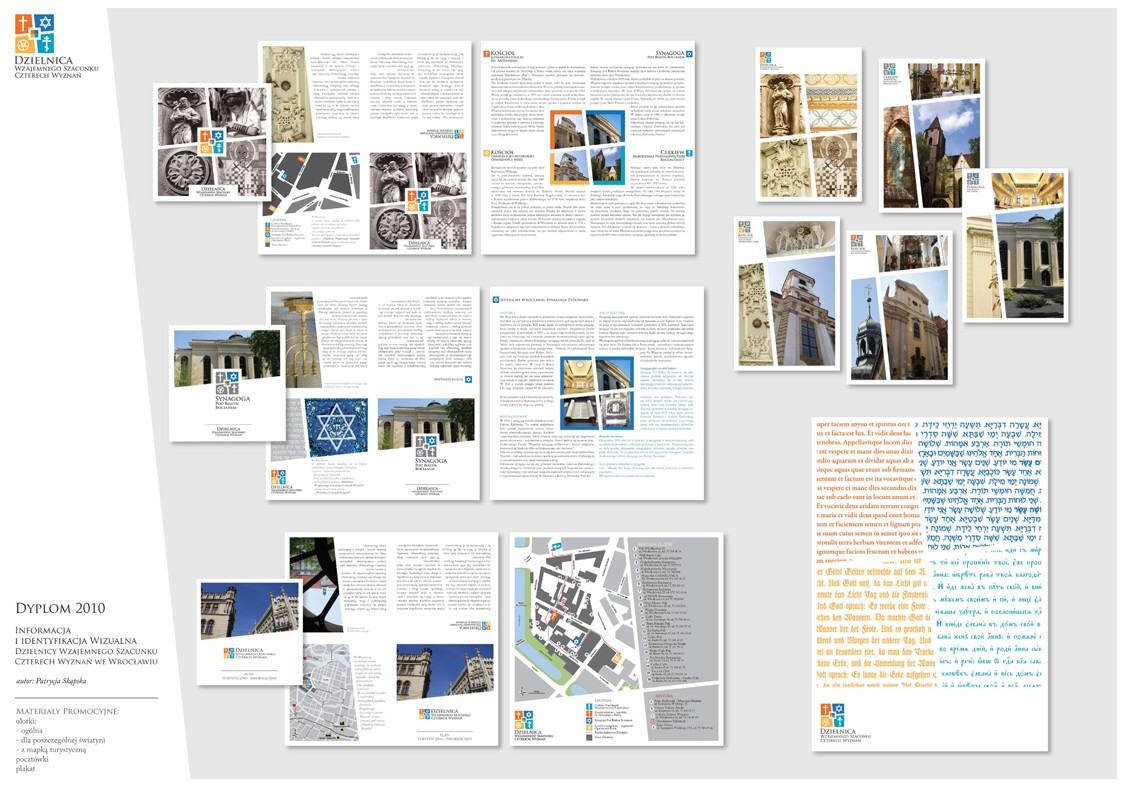Image resolution: width=1124 pixels, height=787 pixels.
Task: Click the "plakat" list entry
Action: [x=25, y=768]
